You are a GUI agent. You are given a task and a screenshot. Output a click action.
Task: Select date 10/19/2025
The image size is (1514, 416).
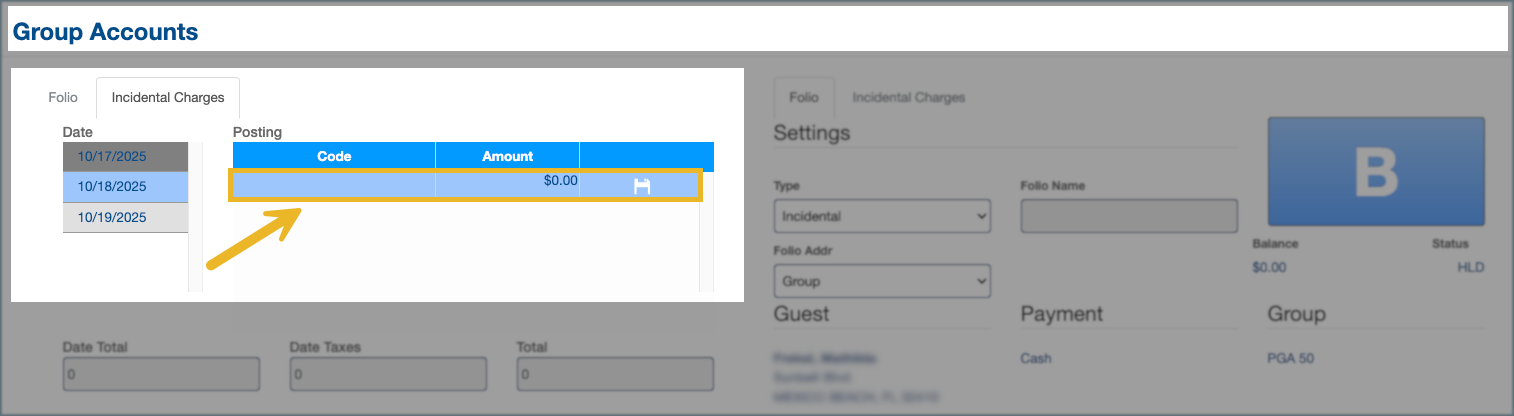click(x=125, y=217)
